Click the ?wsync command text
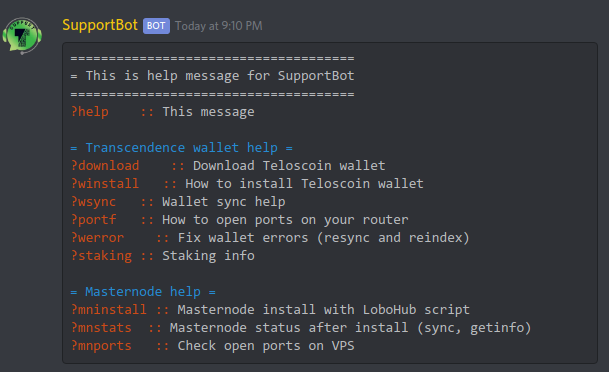The image size is (609, 372). tap(94, 202)
